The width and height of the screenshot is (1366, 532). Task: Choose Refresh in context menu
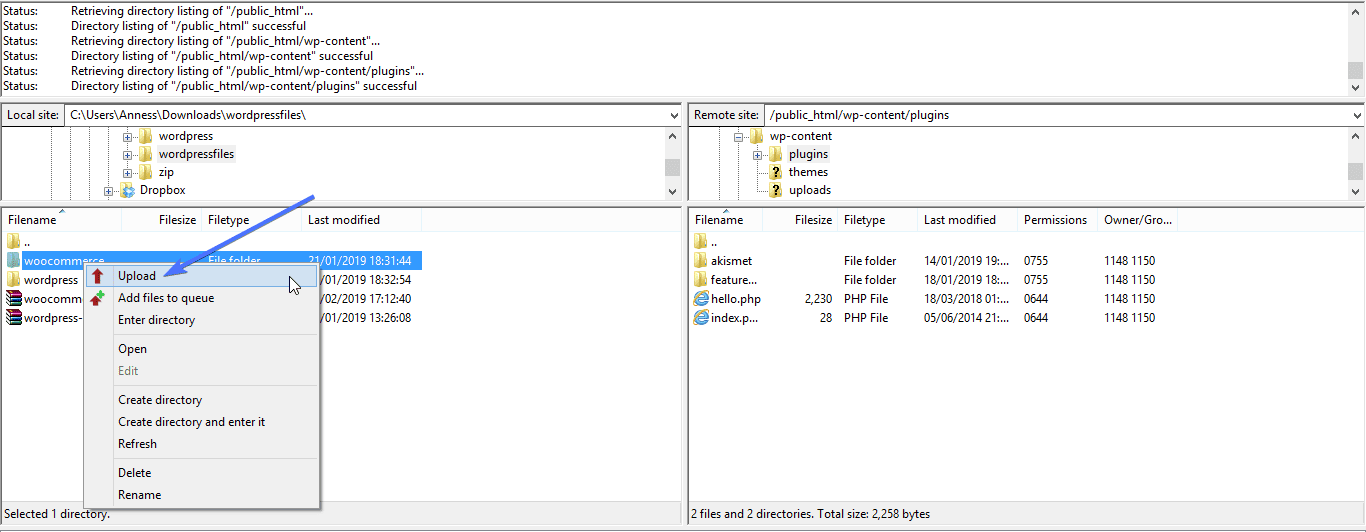pyautogui.click(x=202, y=444)
